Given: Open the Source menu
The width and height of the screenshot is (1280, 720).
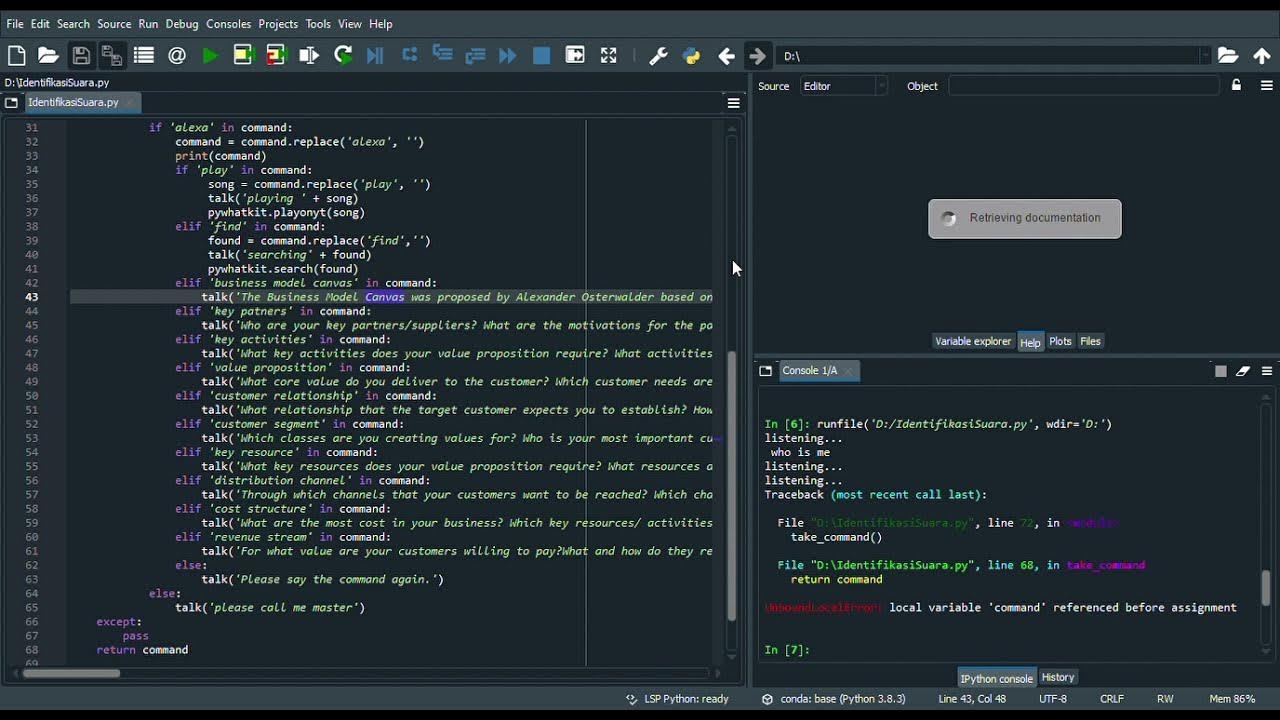Looking at the screenshot, I should click(114, 24).
